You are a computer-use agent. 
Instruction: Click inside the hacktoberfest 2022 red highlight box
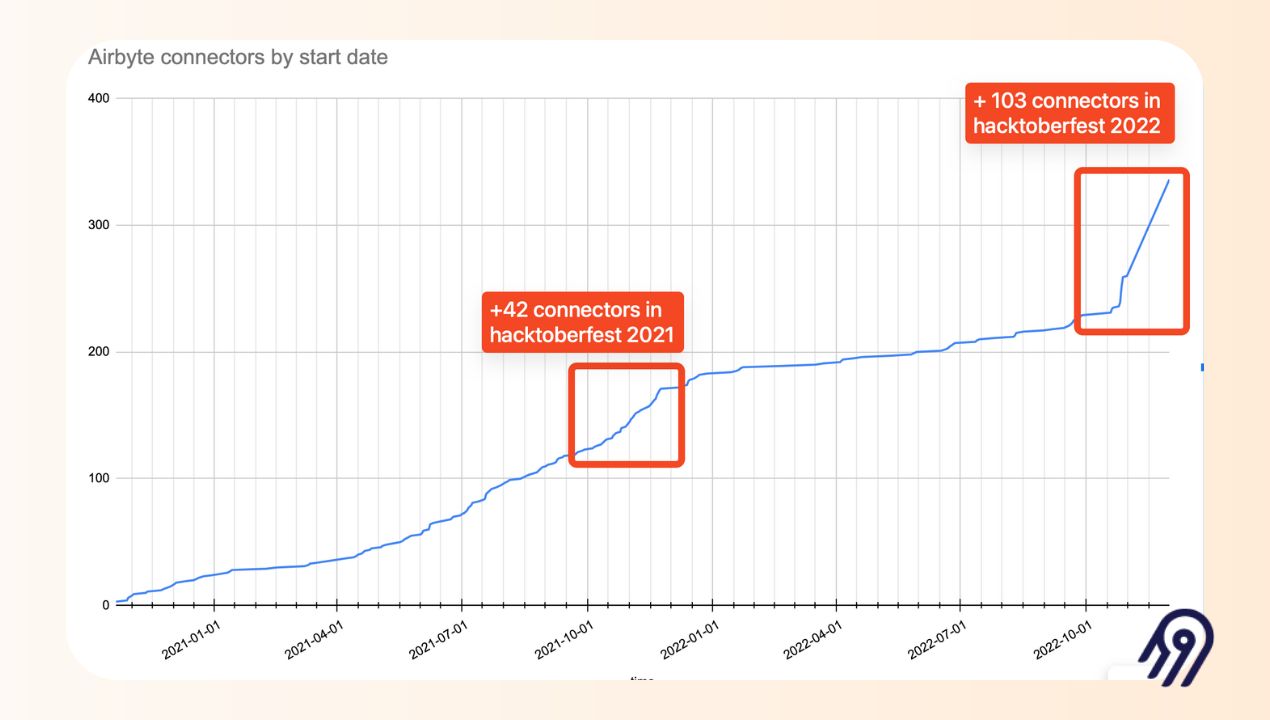[x=1131, y=251]
